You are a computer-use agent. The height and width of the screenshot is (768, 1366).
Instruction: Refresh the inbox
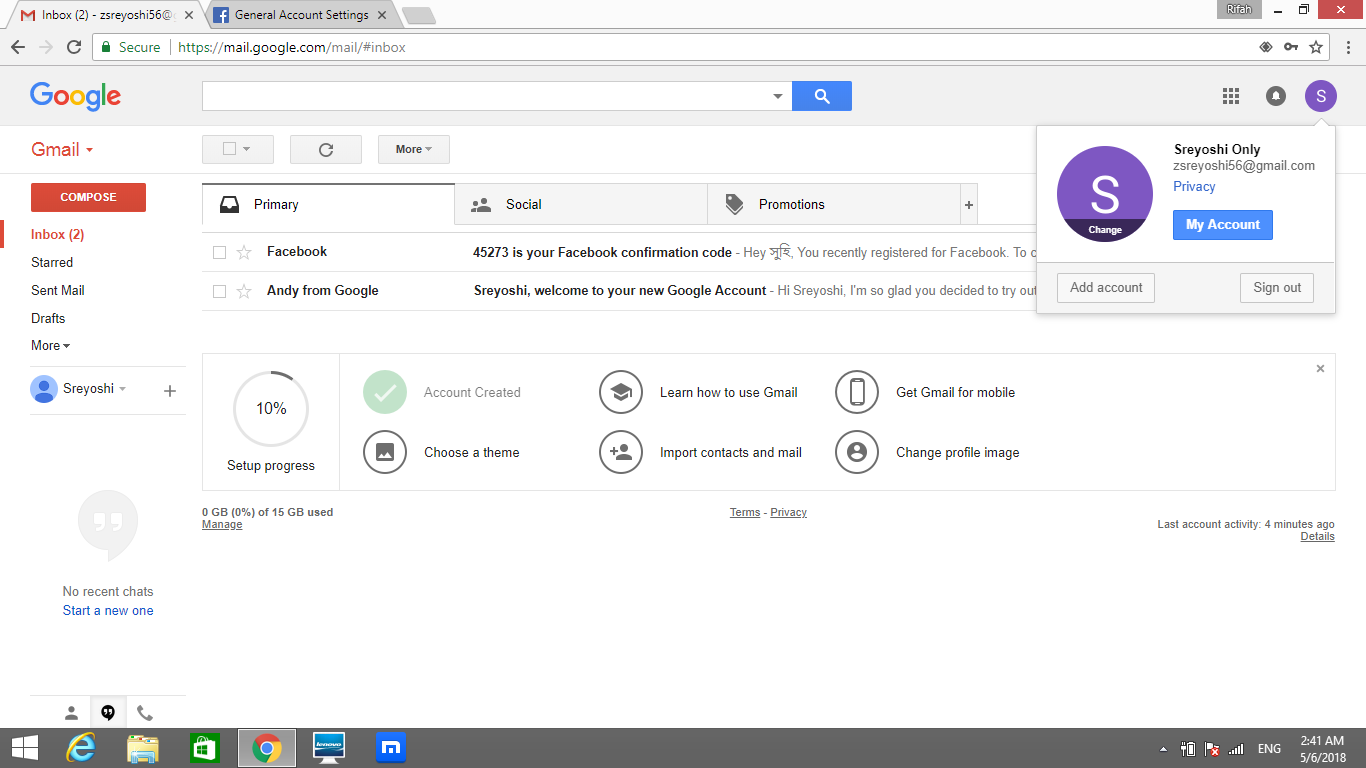[326, 149]
